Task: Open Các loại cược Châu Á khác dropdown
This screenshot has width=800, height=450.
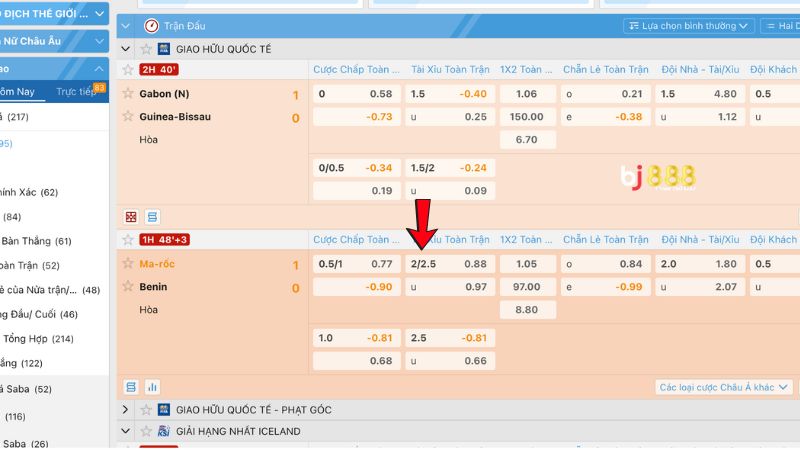Action: (723, 387)
